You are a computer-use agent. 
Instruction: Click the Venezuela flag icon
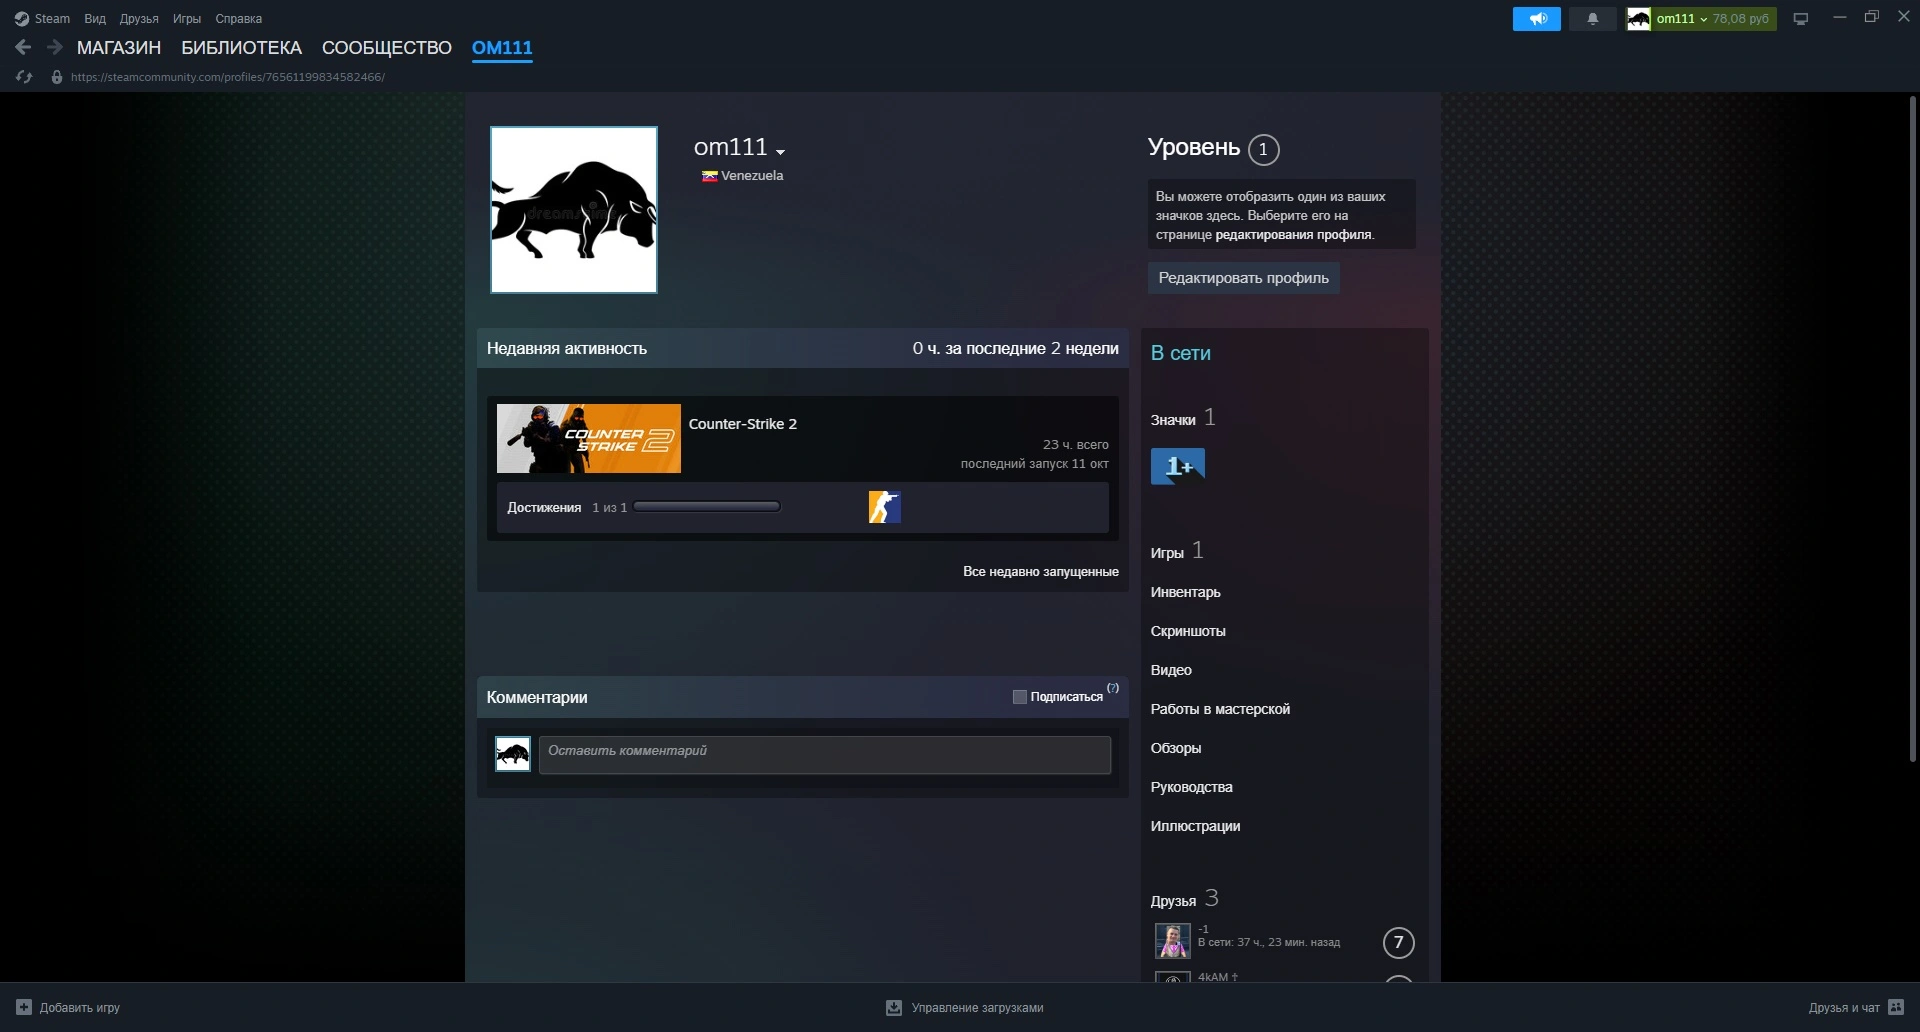point(710,176)
